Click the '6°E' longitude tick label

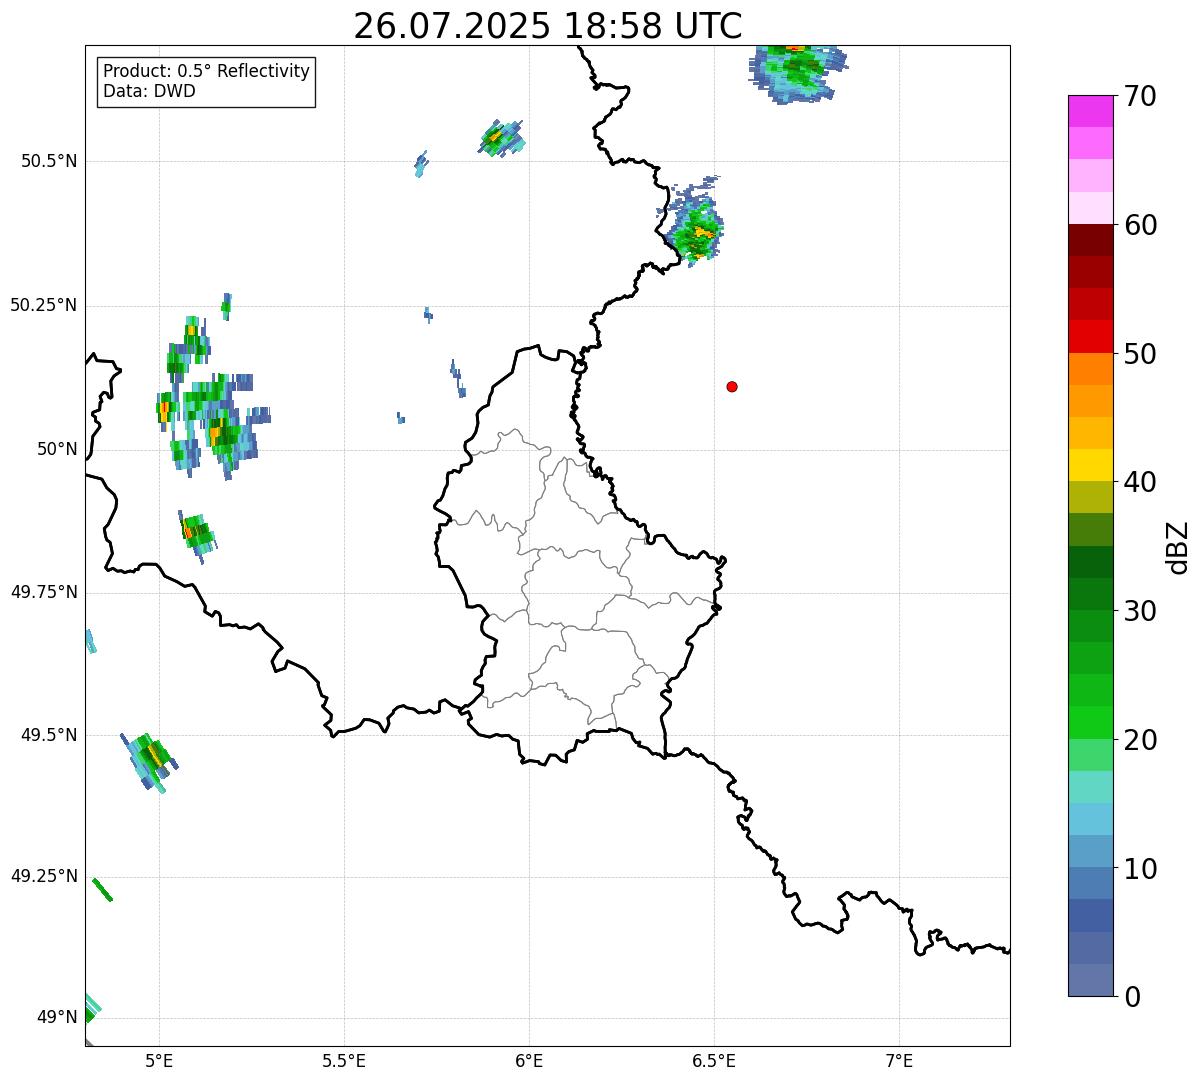(529, 1060)
